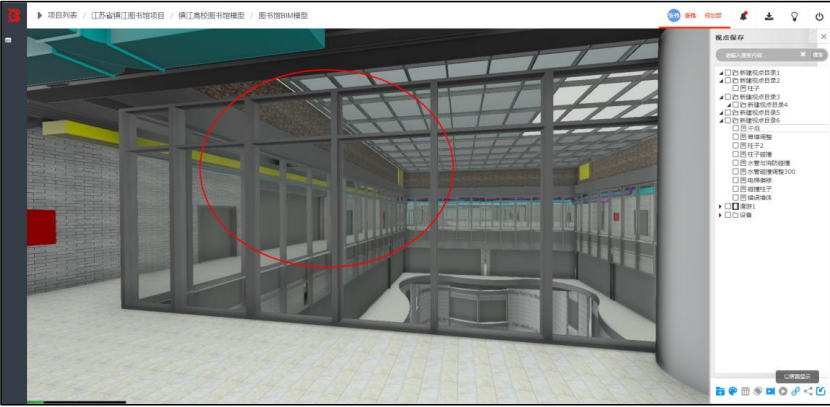The width and height of the screenshot is (830, 407).
Task: Click the power logout icon
Action: pyautogui.click(x=819, y=16)
